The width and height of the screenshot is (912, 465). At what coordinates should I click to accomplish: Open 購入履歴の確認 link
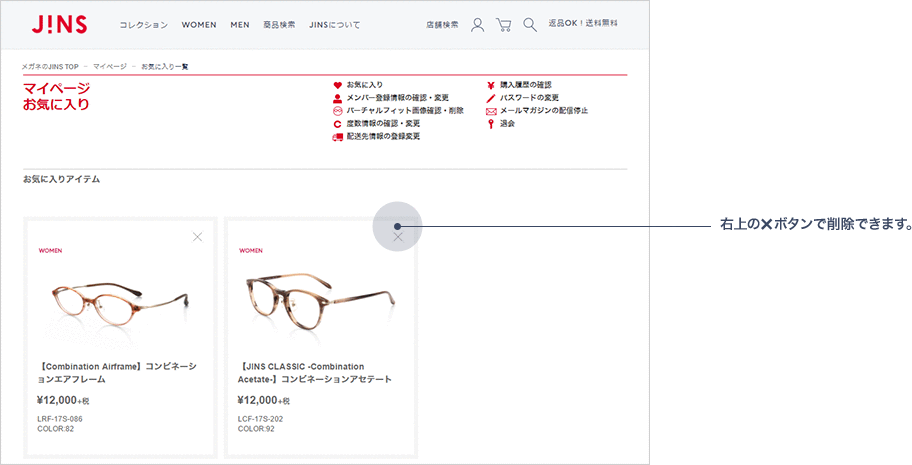[526, 85]
